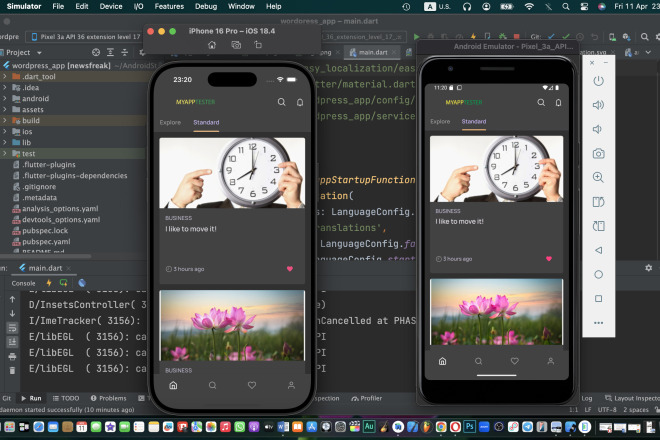This screenshot has width=660, height=440.
Task: Expand the assets folder
Action: point(5,109)
